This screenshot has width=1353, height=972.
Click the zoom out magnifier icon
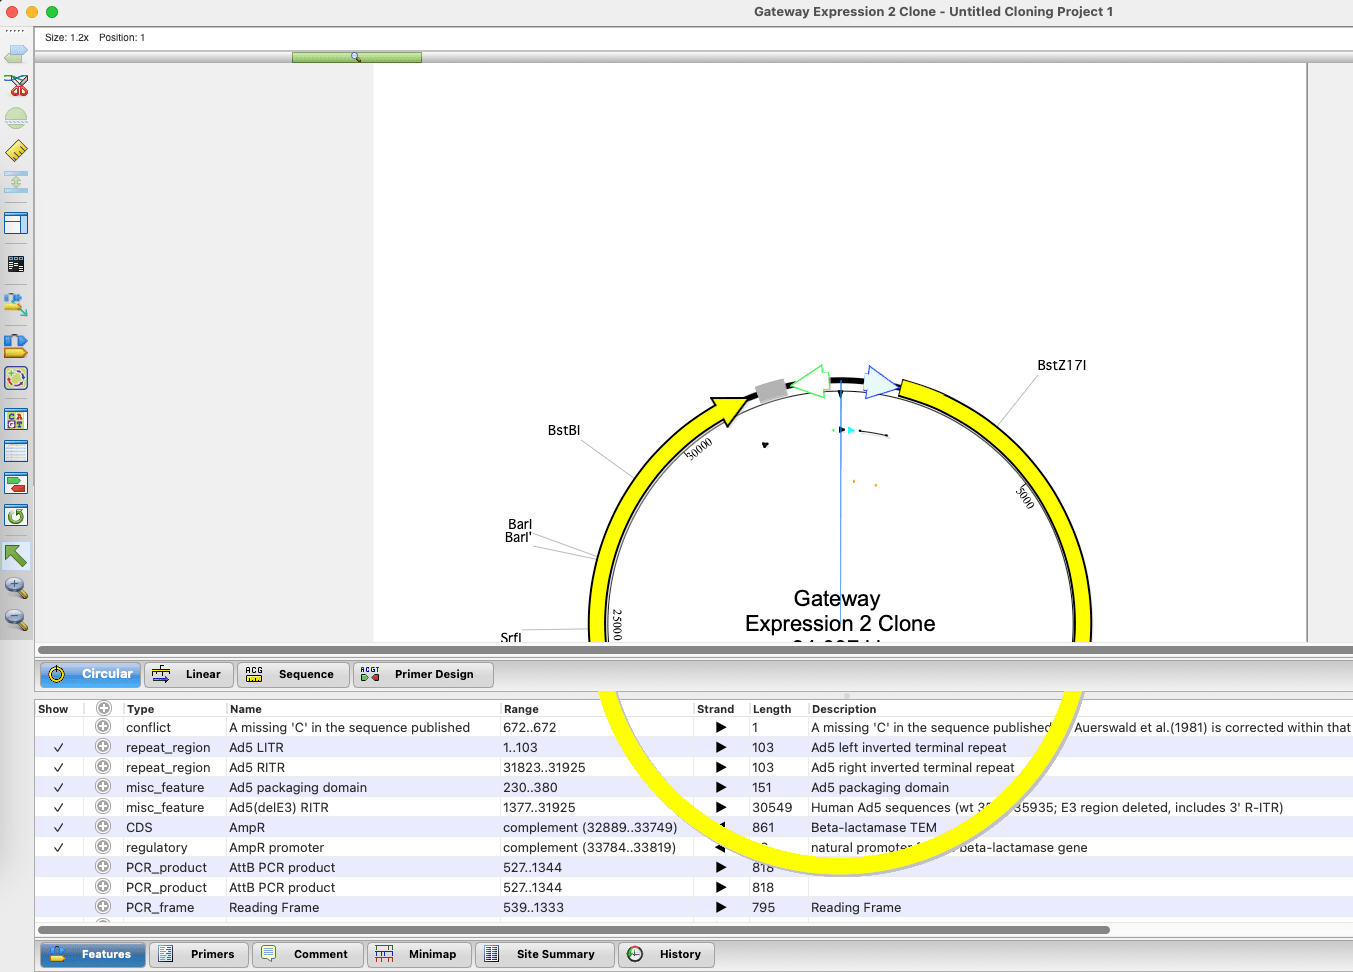coord(16,620)
